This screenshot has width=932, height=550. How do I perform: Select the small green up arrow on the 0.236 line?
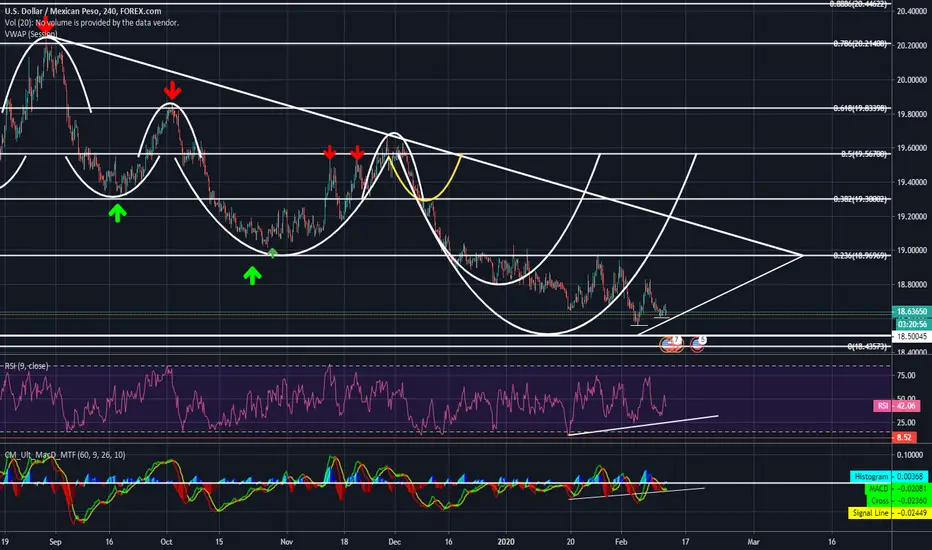tap(272, 253)
